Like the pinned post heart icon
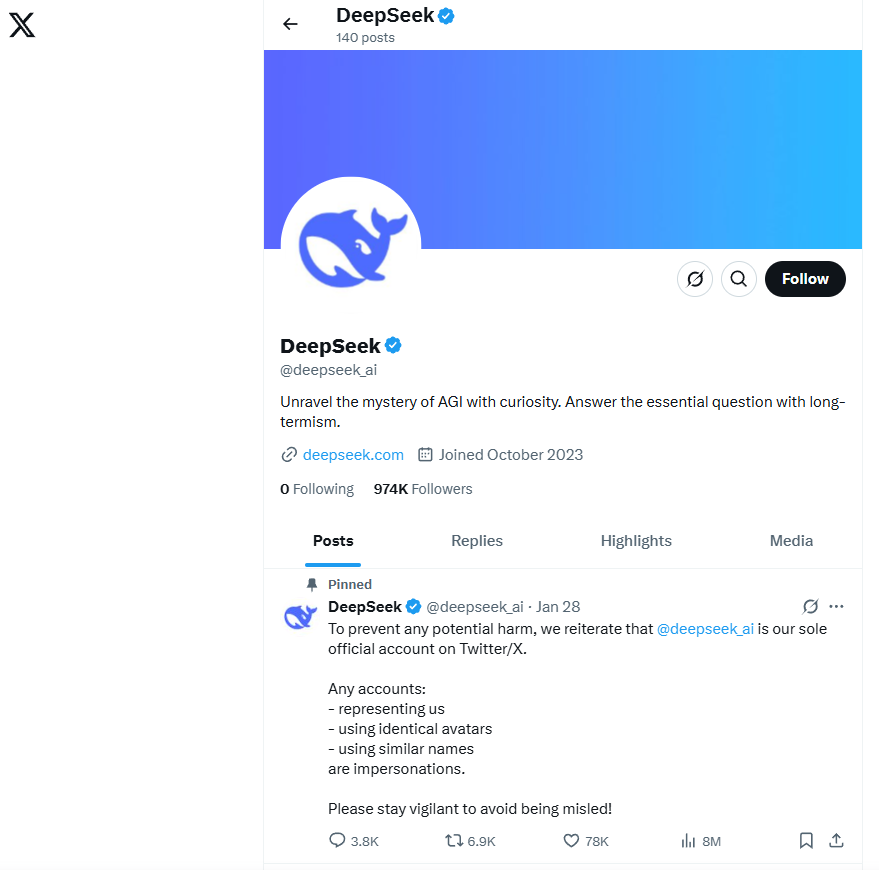Screen dimensions: 879x870 (x=585, y=840)
